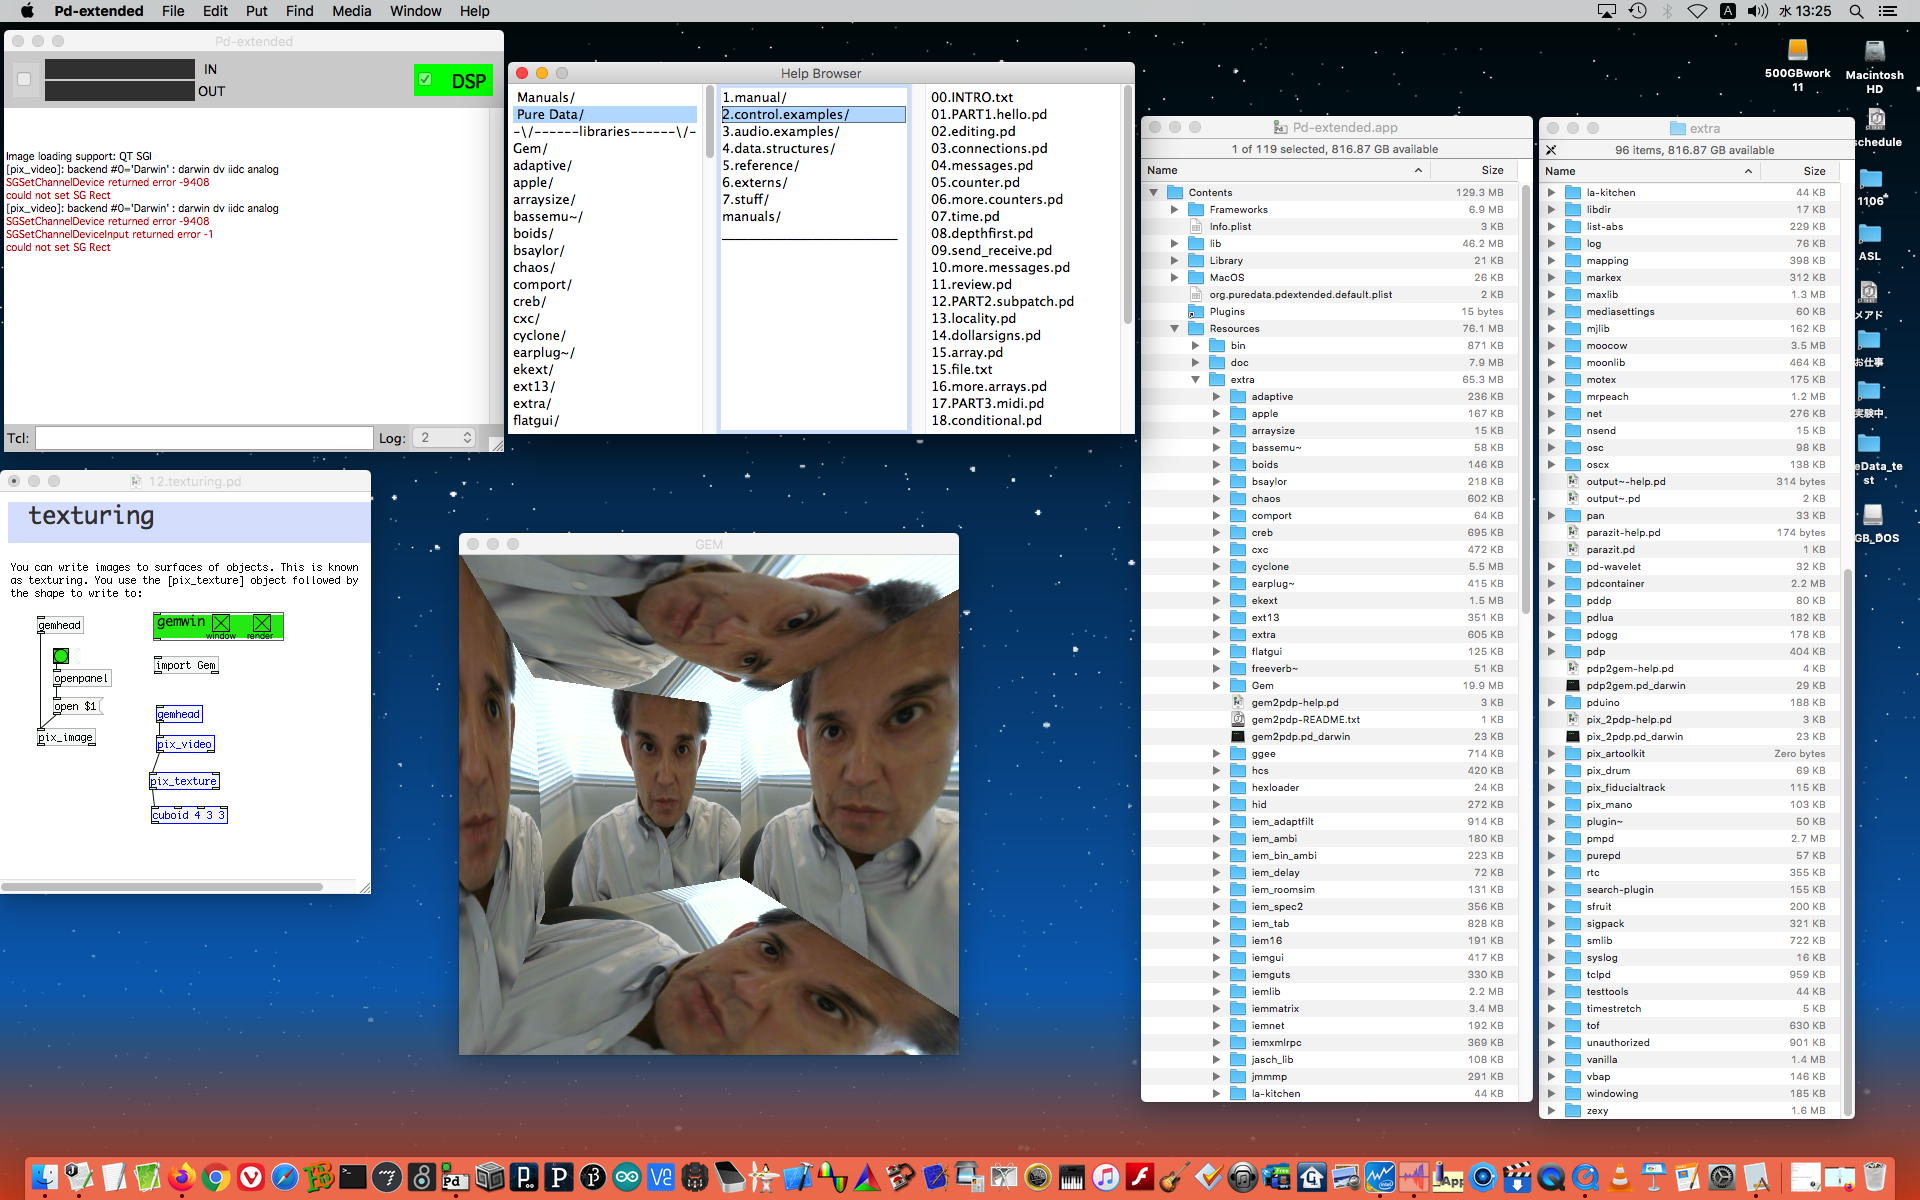Open the Pd-extended app in the dock
This screenshot has height=1200, width=1920.
coord(455,1177)
